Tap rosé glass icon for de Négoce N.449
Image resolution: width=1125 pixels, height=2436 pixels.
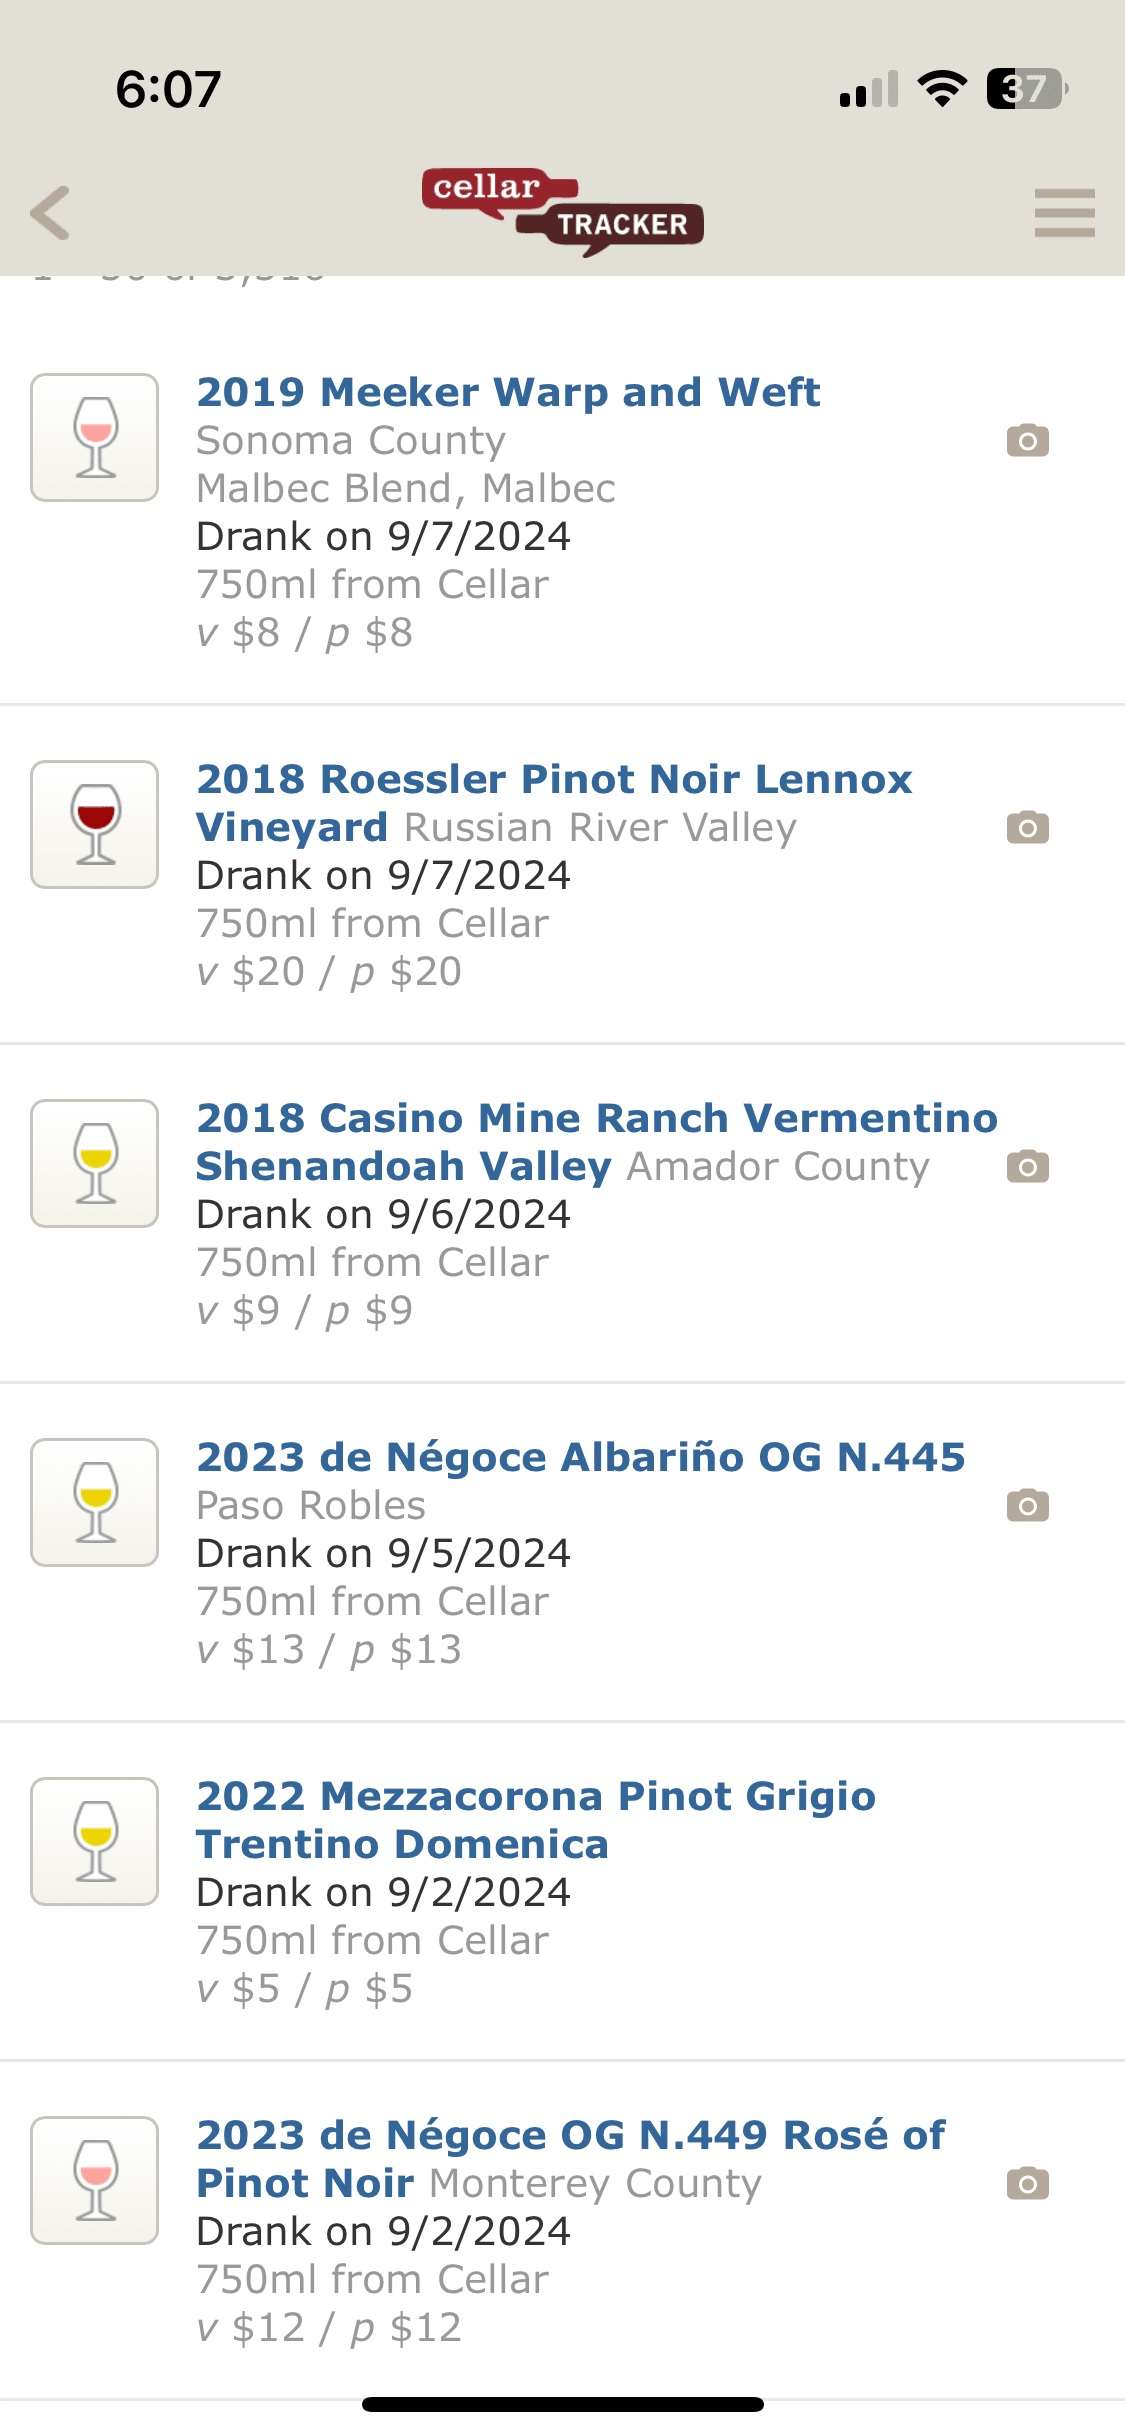(x=95, y=2181)
